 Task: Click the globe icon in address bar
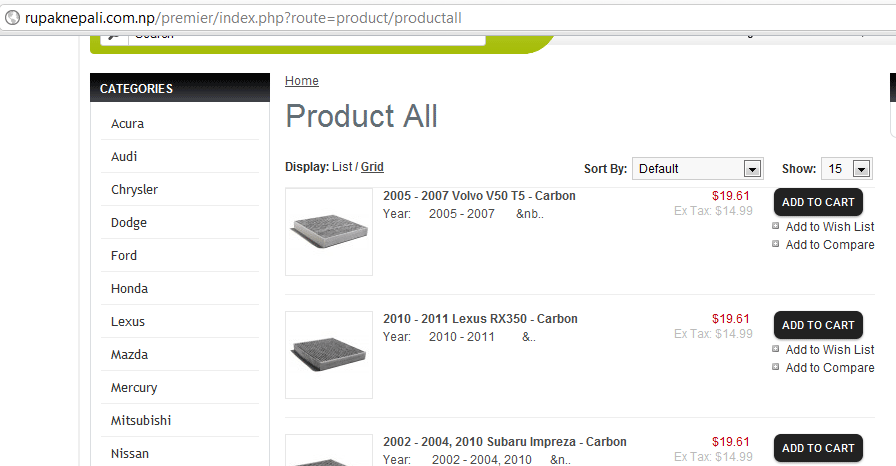[13, 18]
